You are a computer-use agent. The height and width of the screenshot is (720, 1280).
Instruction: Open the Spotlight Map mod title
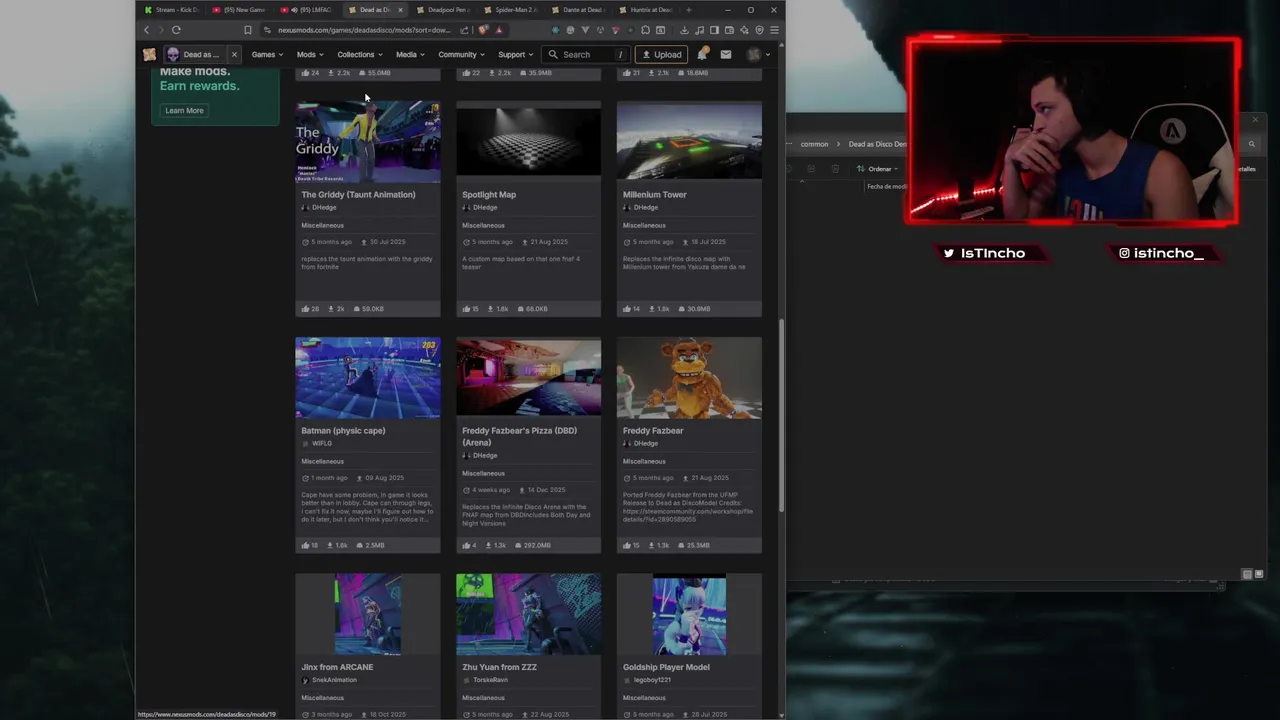[489, 195]
